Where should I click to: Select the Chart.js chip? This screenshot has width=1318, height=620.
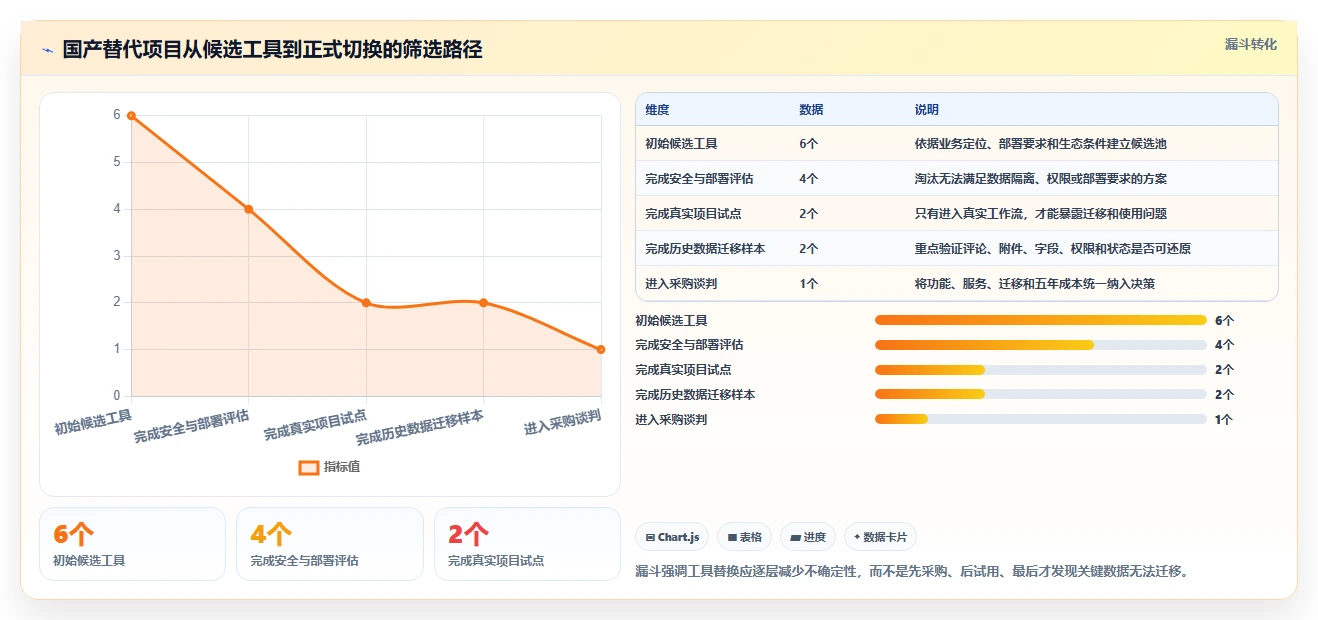[672, 537]
